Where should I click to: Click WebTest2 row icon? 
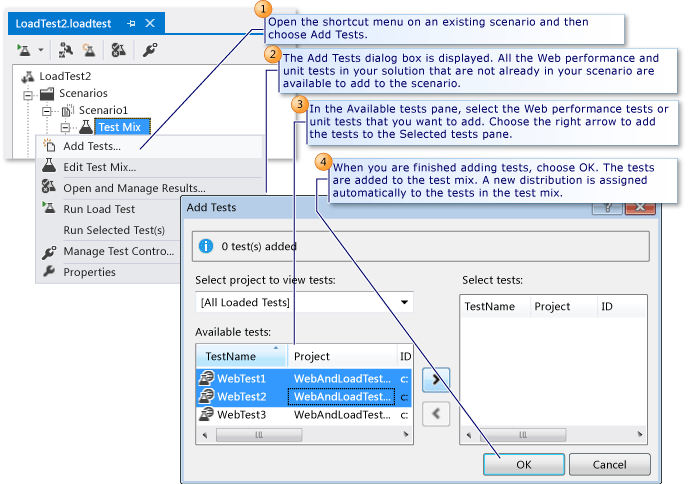[206, 396]
